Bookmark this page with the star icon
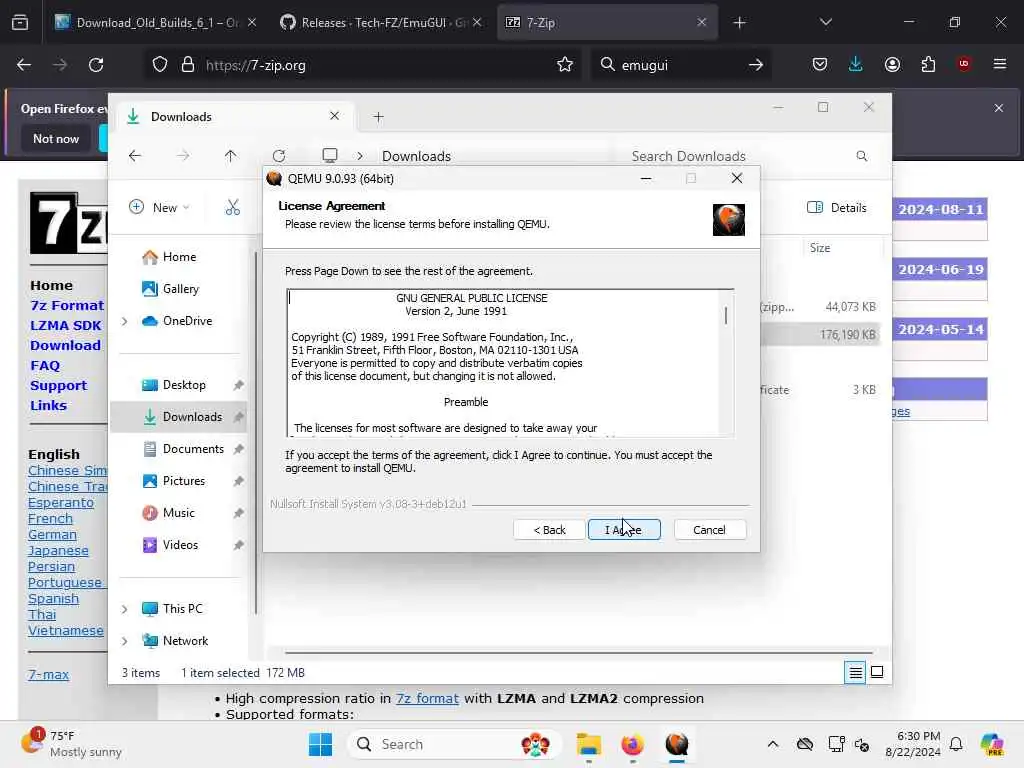The height and width of the screenshot is (768, 1024). (565, 65)
